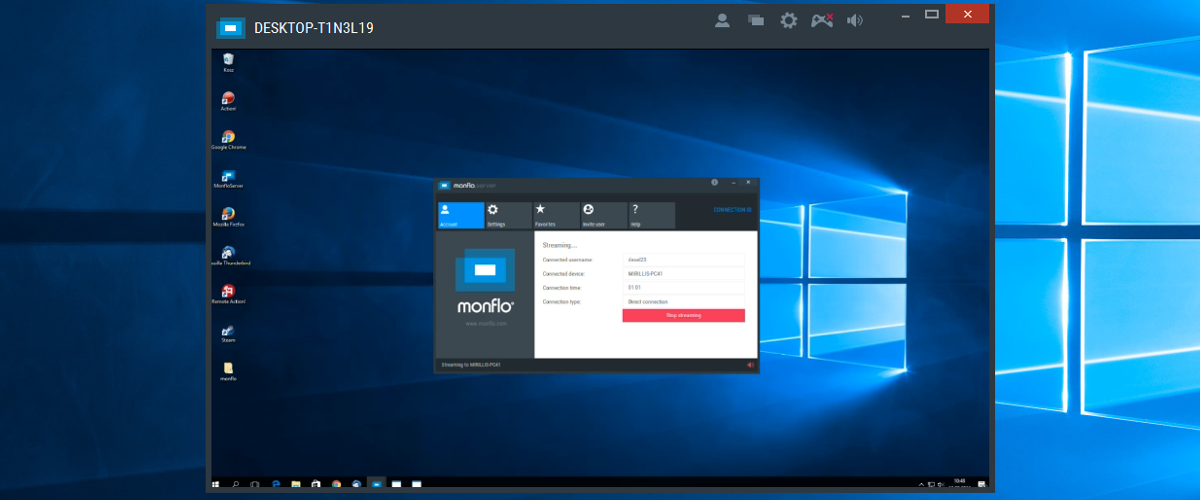Select Google Chrome desktop shortcut
The height and width of the screenshot is (500, 1200).
228,139
